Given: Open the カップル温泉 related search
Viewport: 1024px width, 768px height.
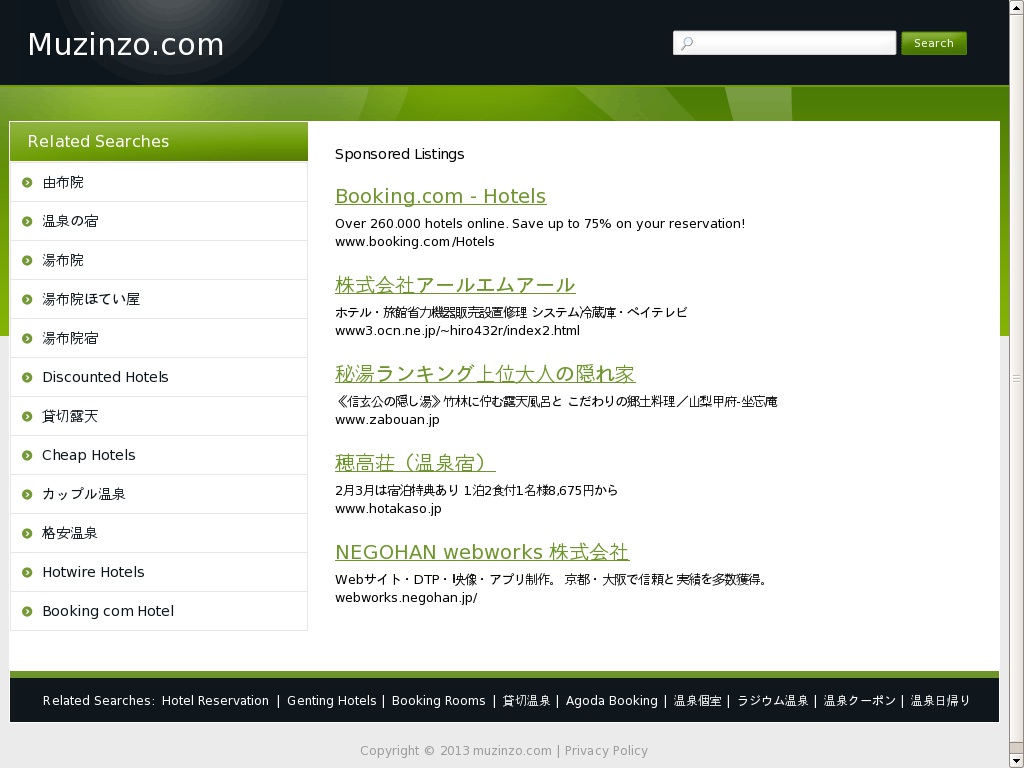Looking at the screenshot, I should pos(84,494).
